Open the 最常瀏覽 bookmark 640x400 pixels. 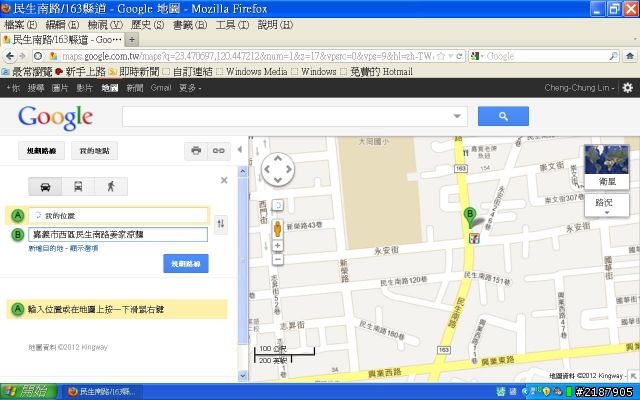click(27, 72)
